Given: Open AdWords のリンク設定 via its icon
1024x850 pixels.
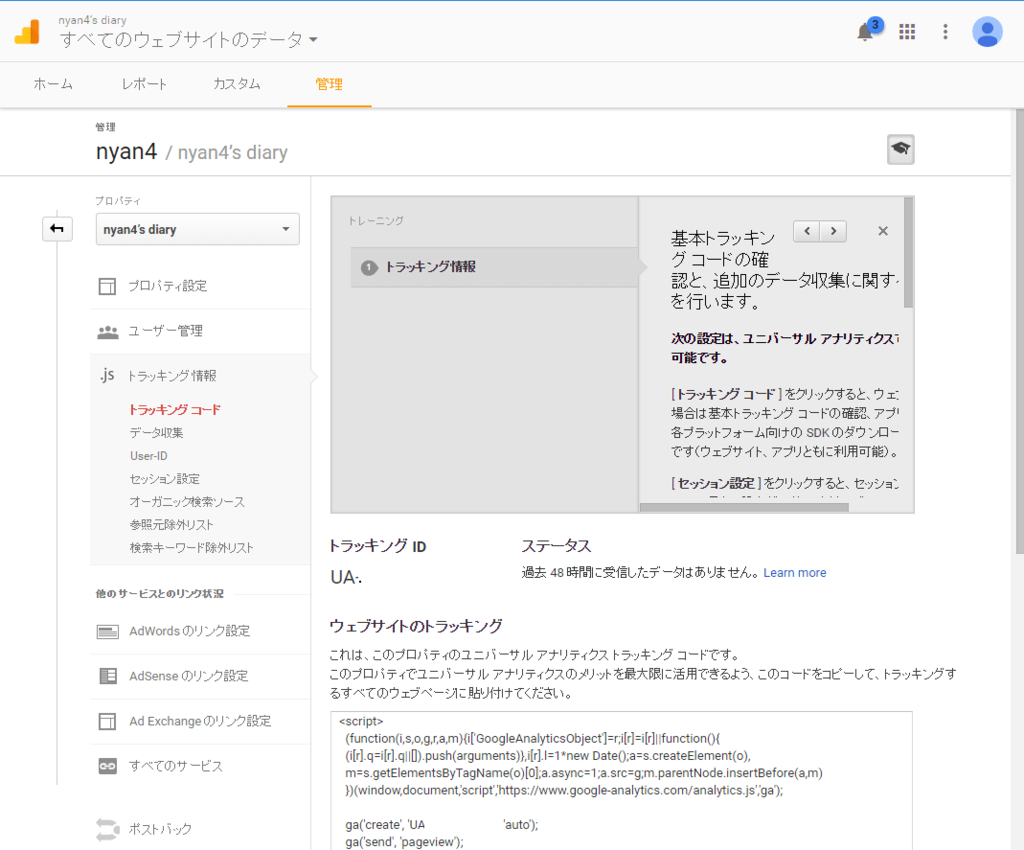Looking at the screenshot, I should point(107,631).
